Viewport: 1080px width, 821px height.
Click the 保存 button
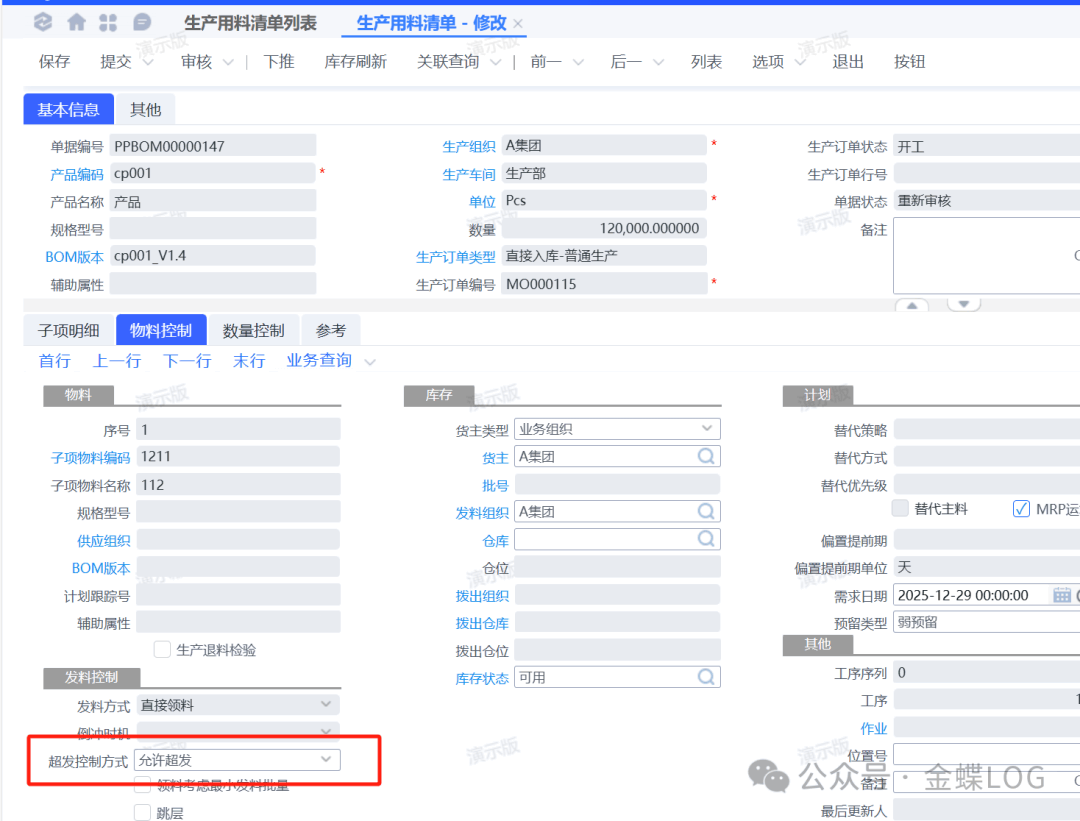[x=54, y=62]
